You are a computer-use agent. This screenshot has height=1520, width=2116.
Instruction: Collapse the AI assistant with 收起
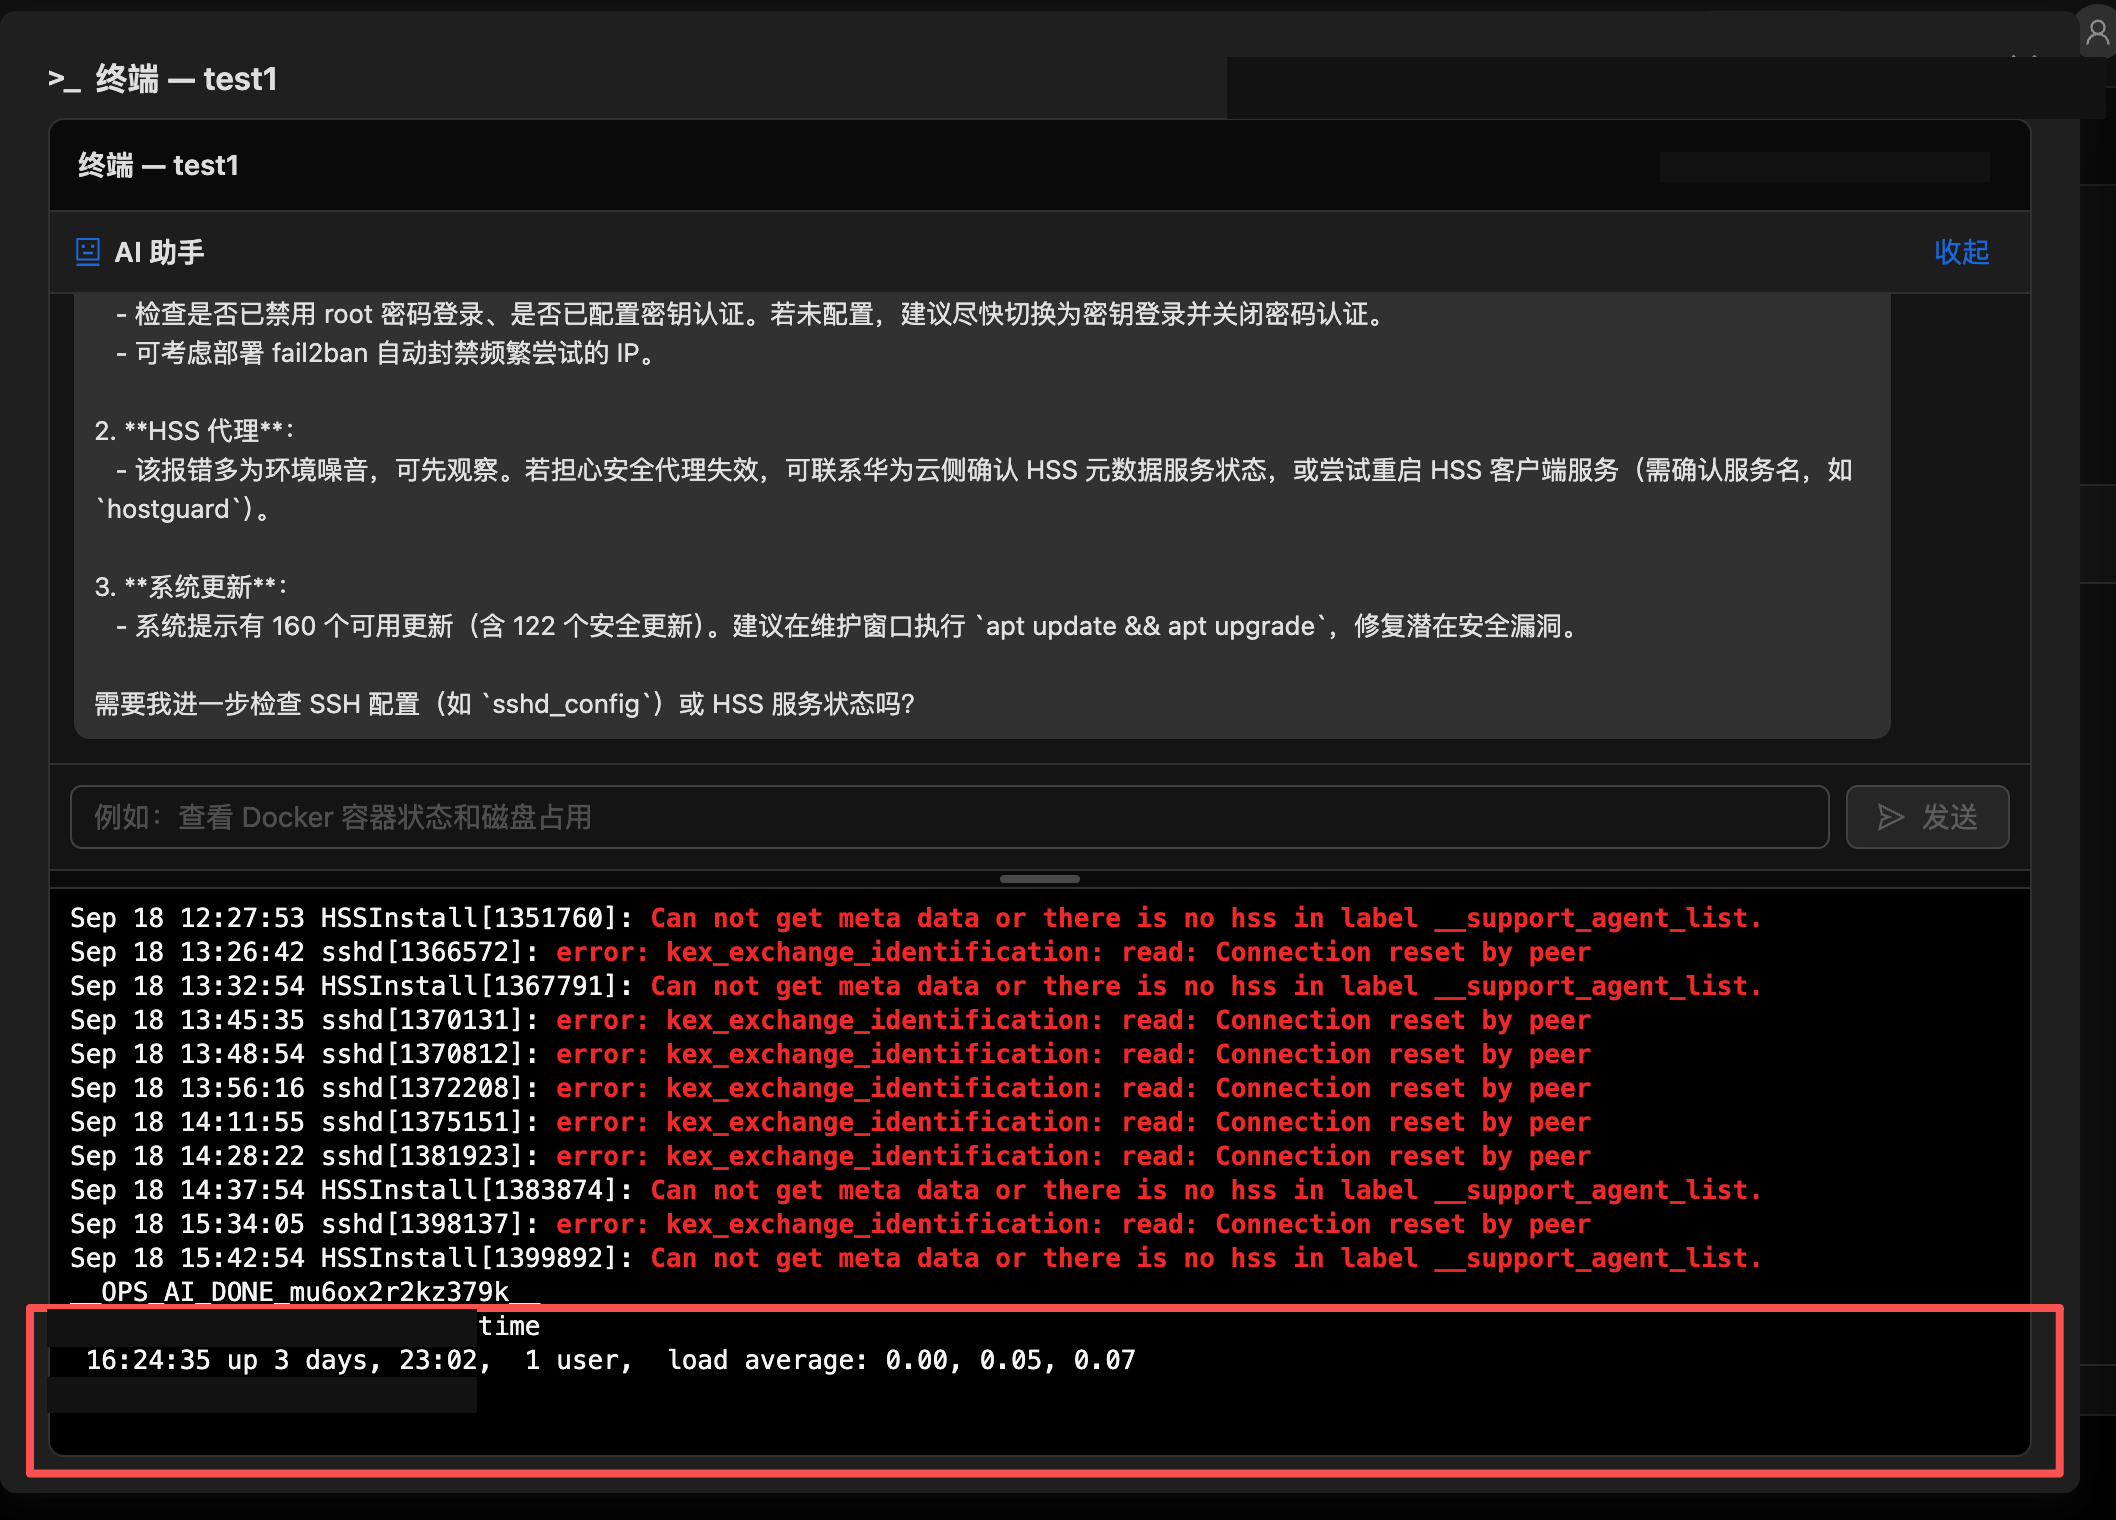pos(1961,252)
